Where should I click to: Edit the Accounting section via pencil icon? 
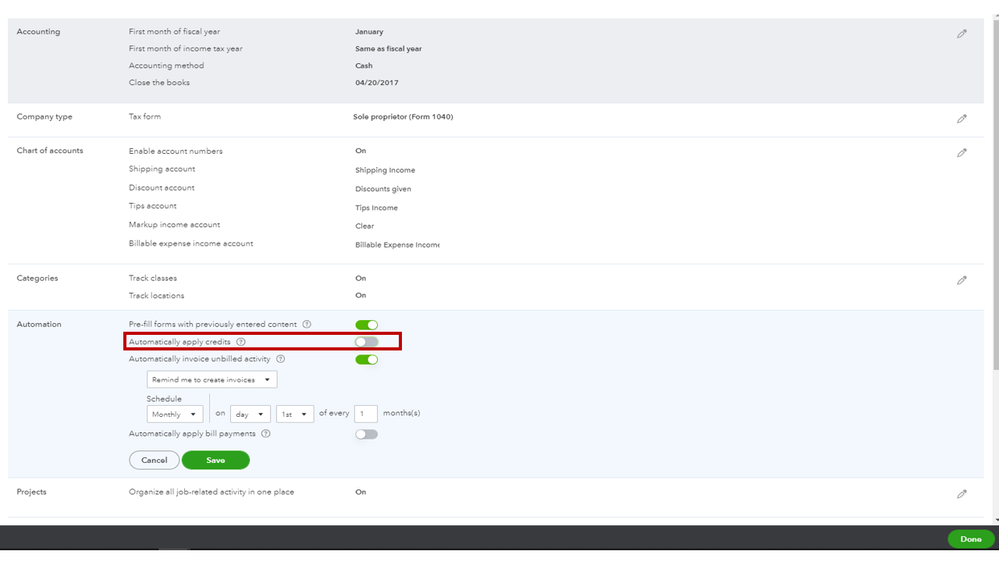coord(962,34)
